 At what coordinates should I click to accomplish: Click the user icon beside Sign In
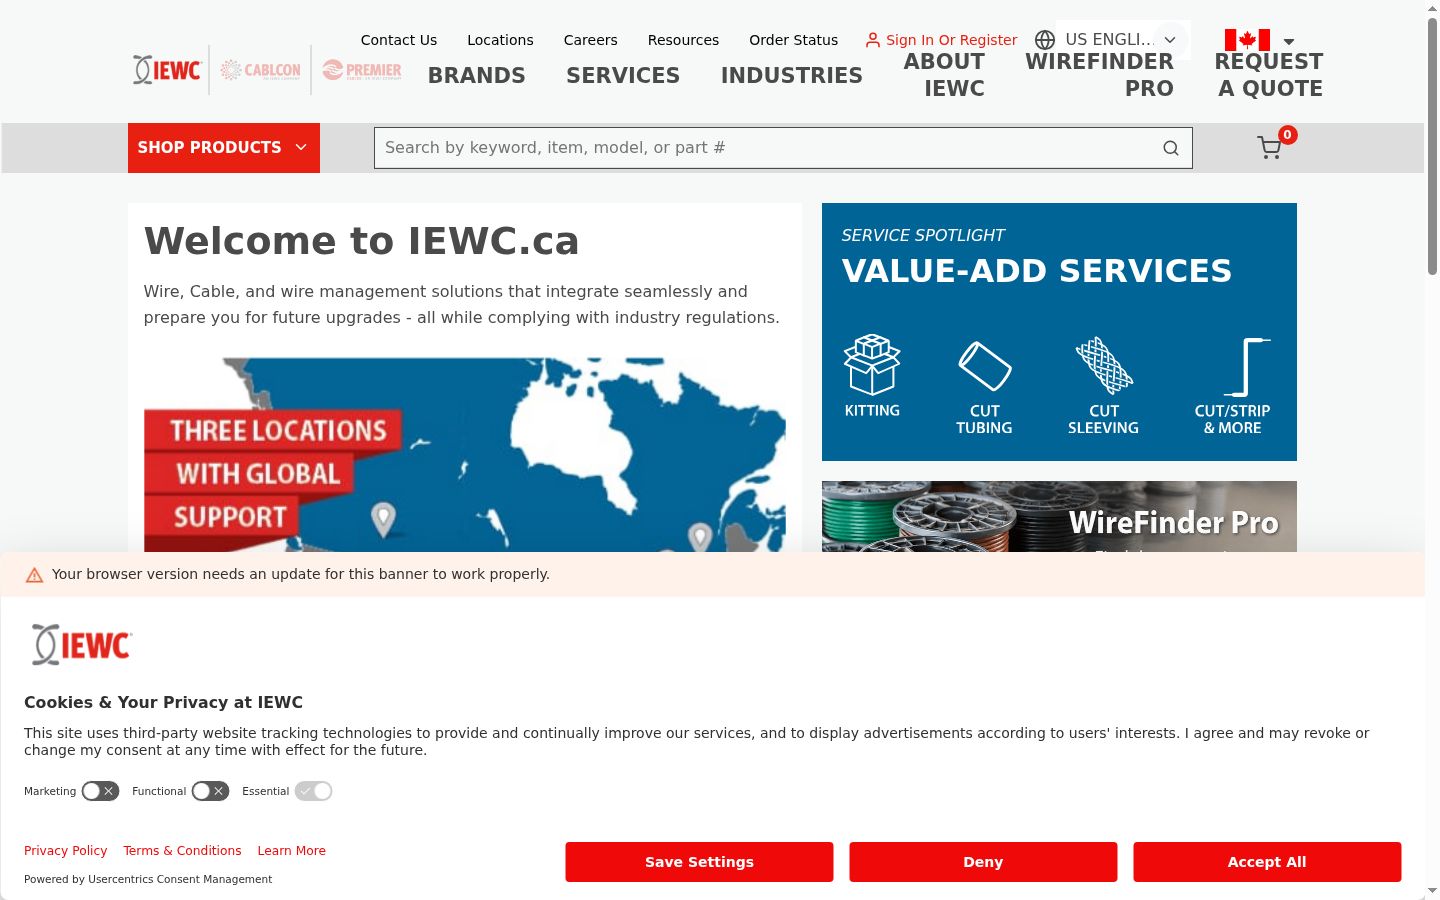(x=873, y=40)
